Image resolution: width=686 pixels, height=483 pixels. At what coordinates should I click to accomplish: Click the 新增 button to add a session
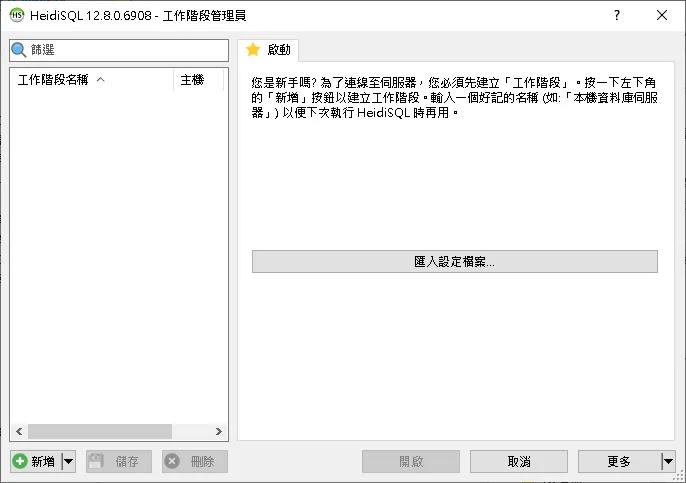pyautogui.click(x=36, y=461)
